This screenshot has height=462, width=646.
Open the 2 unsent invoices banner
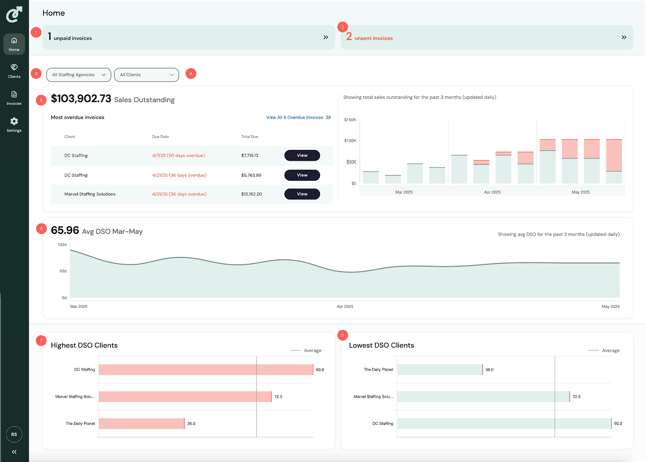point(487,38)
